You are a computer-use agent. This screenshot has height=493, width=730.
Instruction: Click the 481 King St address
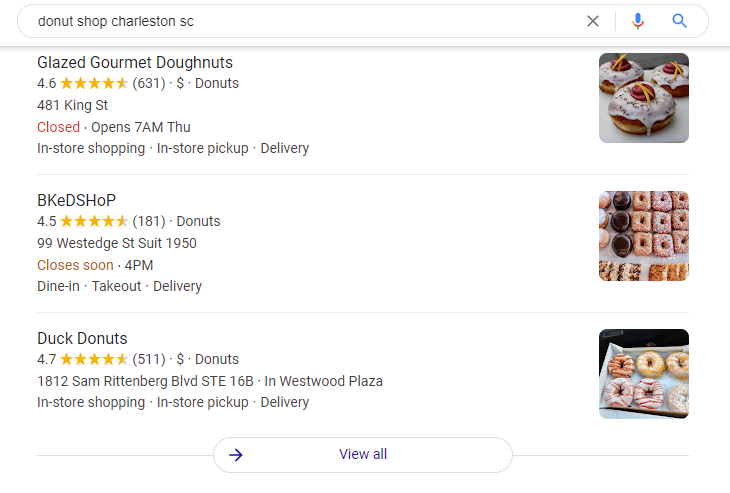pos(73,105)
